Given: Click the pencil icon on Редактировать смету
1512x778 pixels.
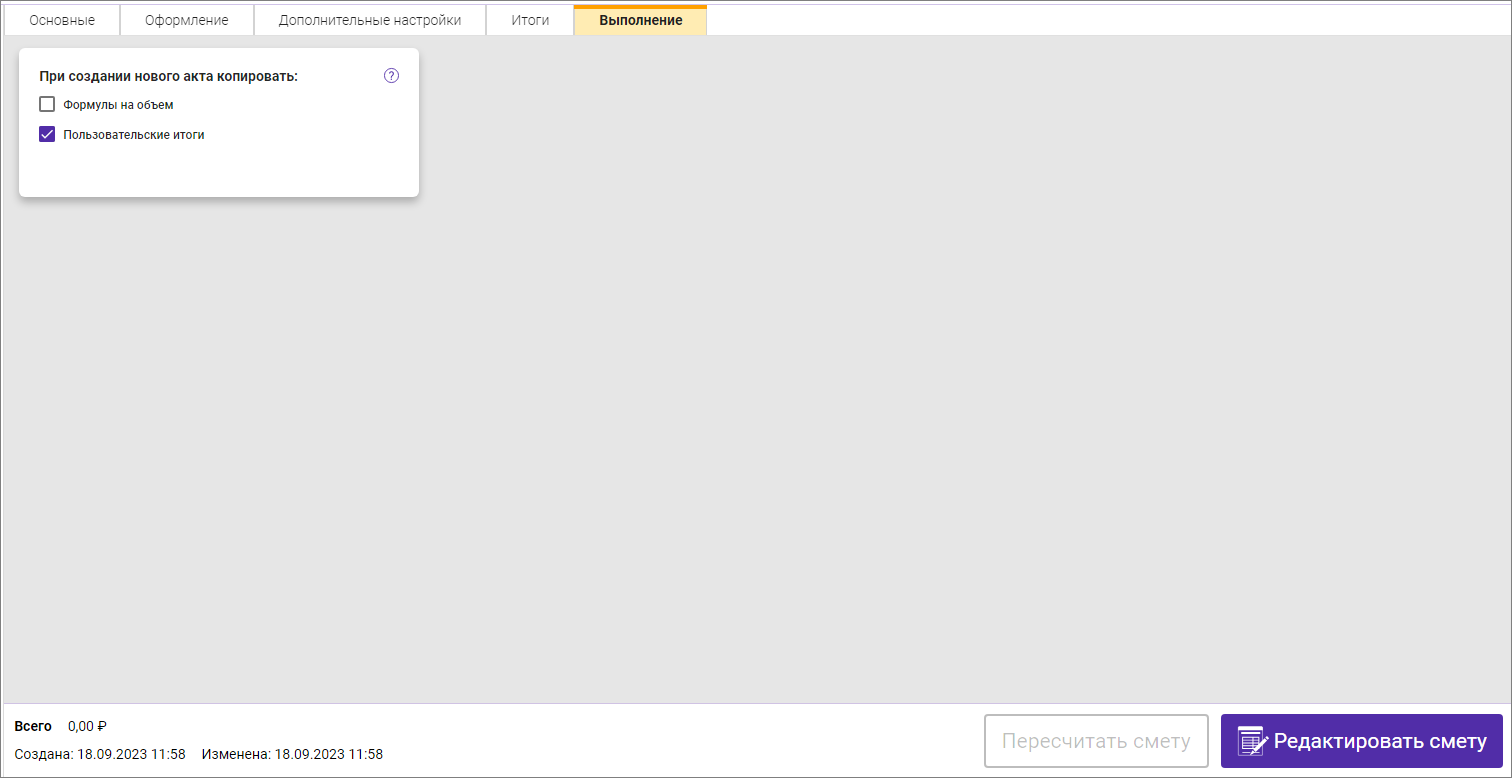Looking at the screenshot, I should pos(1252,741).
